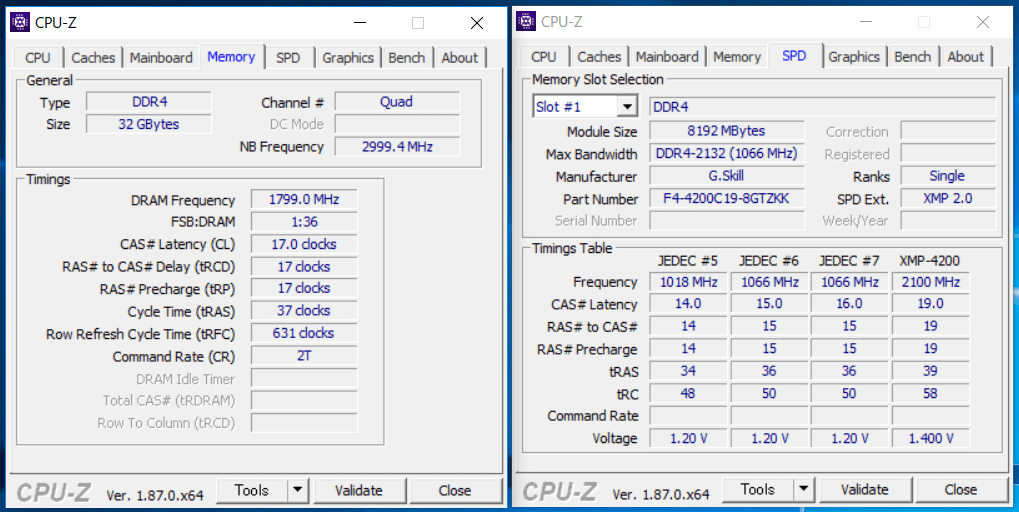Viewport: 1019px width, 512px height.
Task: Click Validate button in left window
Action: tap(359, 491)
